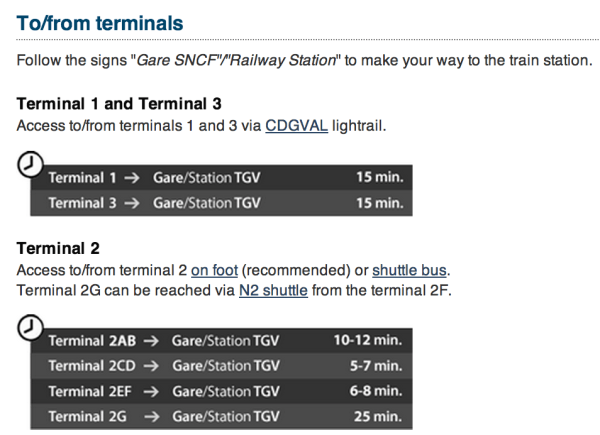Click the clock icon above Terminal 1 timetable

point(31,164)
